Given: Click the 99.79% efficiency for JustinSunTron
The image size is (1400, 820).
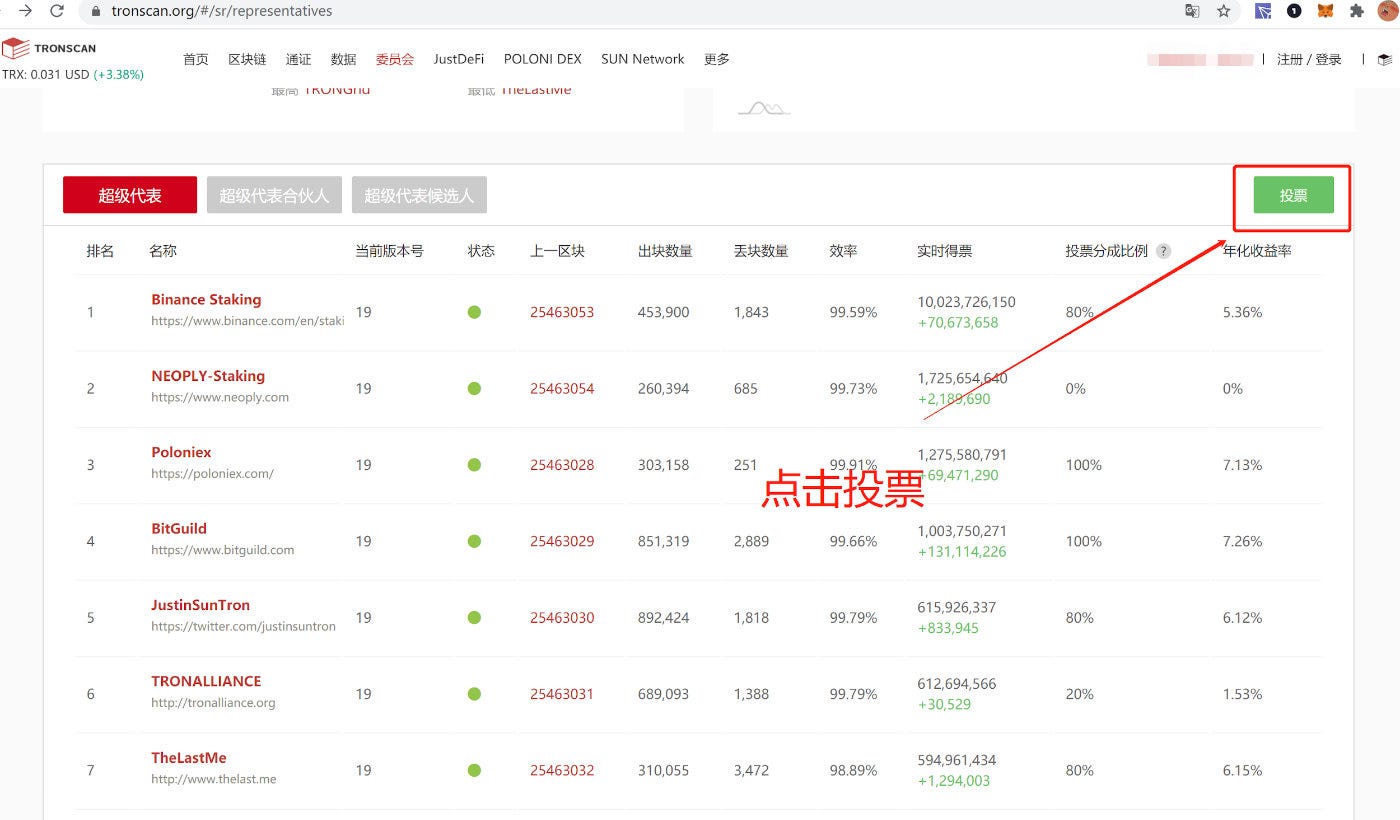Looking at the screenshot, I should 853,618.
